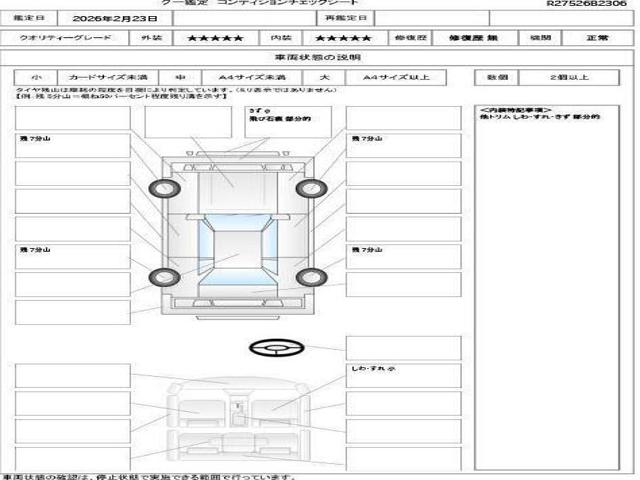Screen dimensions: 640x480
Task: Select the rear left tire on car diagram
Action: (x=164, y=277)
